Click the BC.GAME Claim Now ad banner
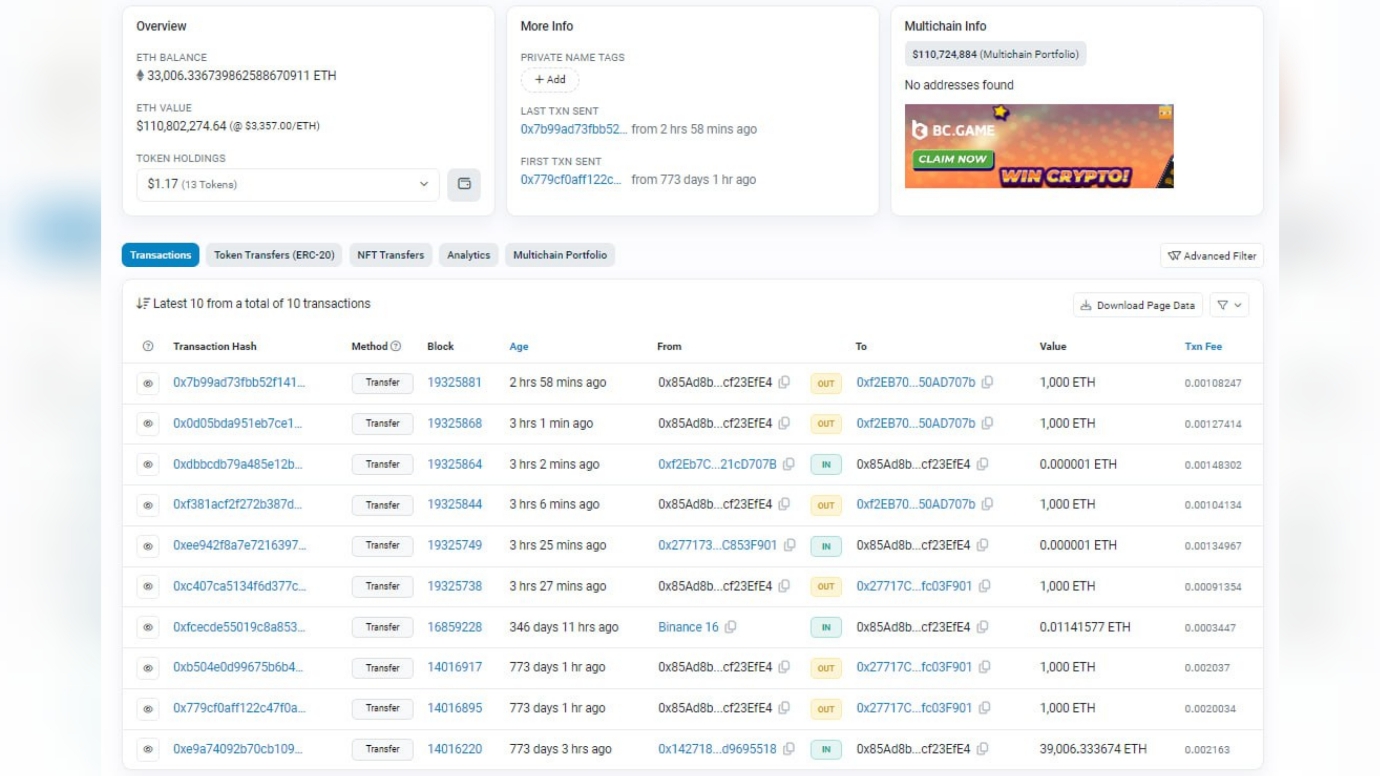1380x776 pixels. (1039, 146)
